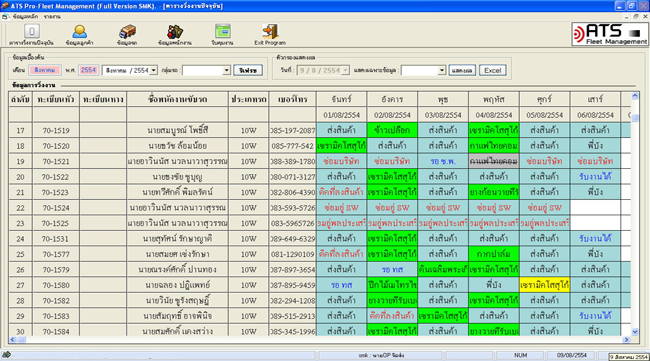Select plate number 70-1577

(x=56, y=254)
